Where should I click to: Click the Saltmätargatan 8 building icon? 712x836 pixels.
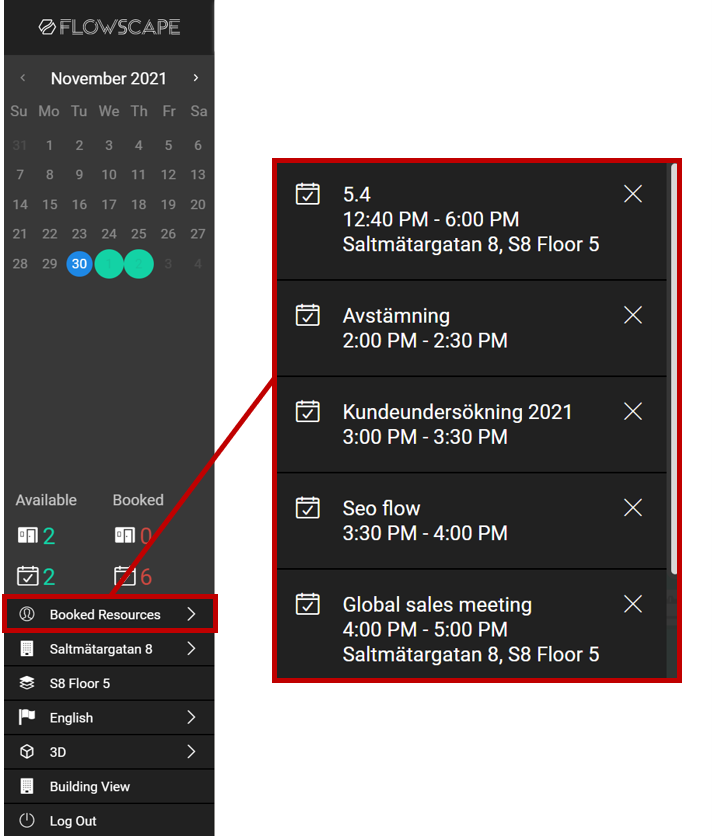pos(27,649)
